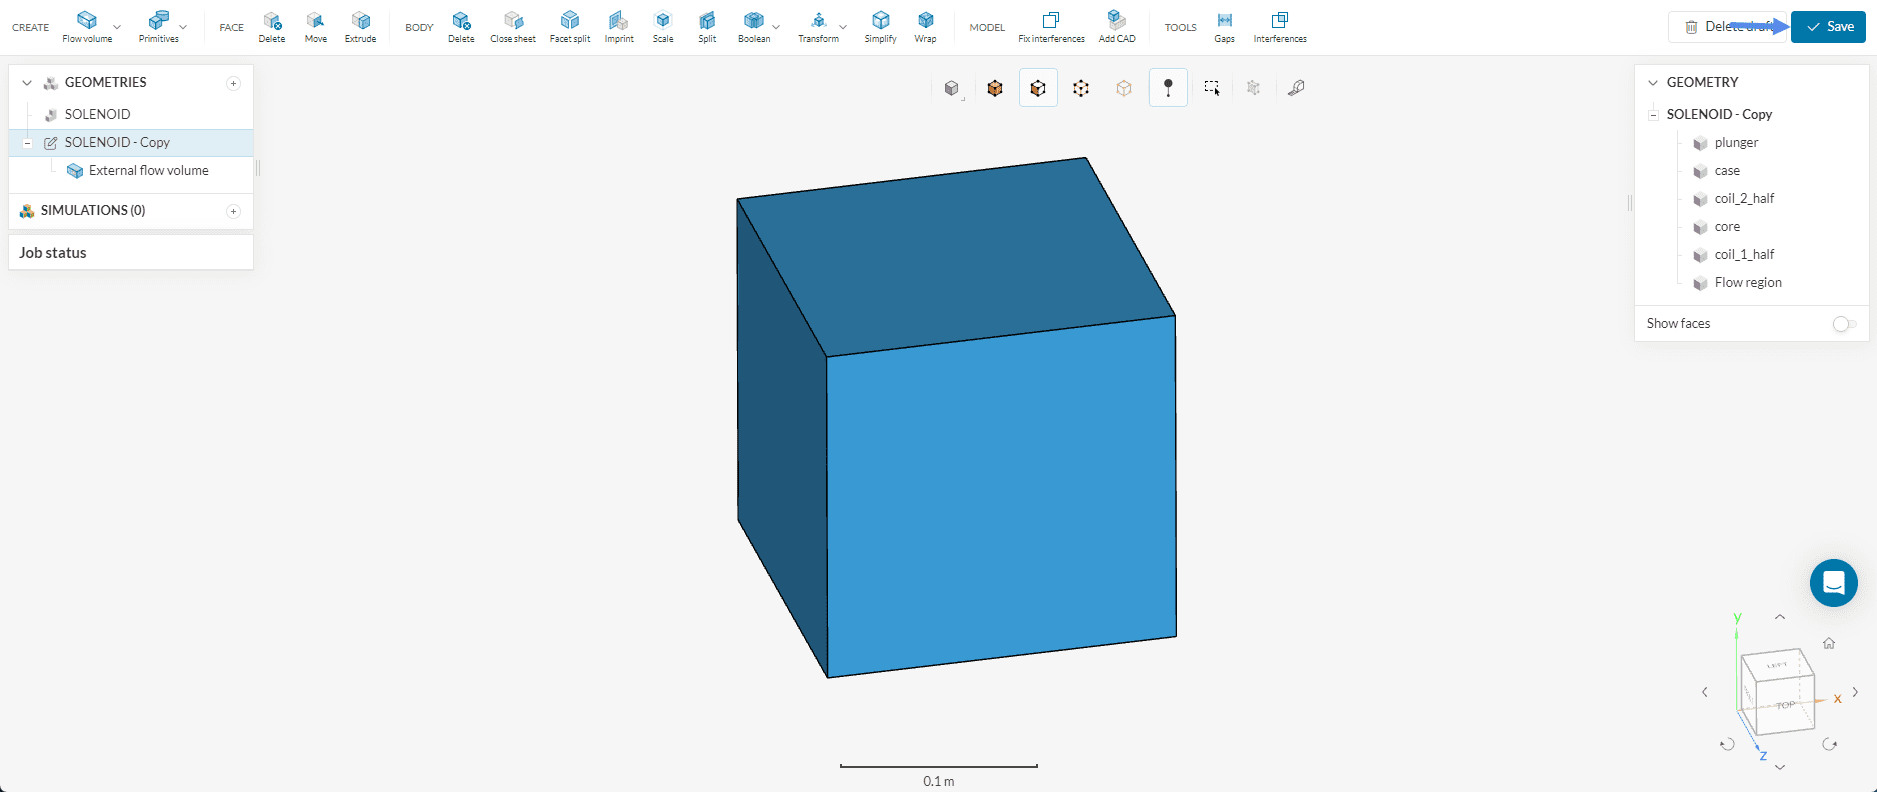Choose the Wrap tool

point(925,26)
